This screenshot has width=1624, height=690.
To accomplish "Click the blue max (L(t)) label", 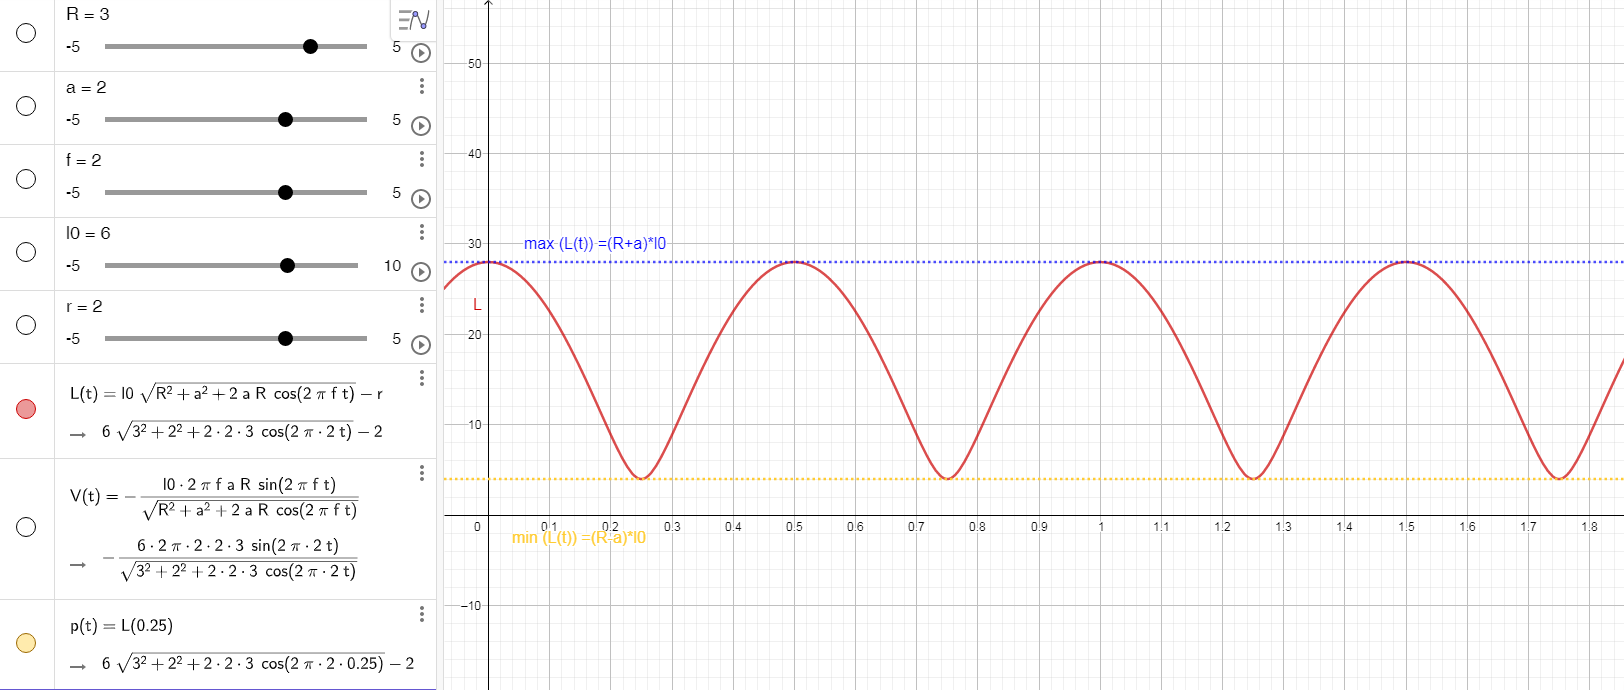I will (594, 244).
